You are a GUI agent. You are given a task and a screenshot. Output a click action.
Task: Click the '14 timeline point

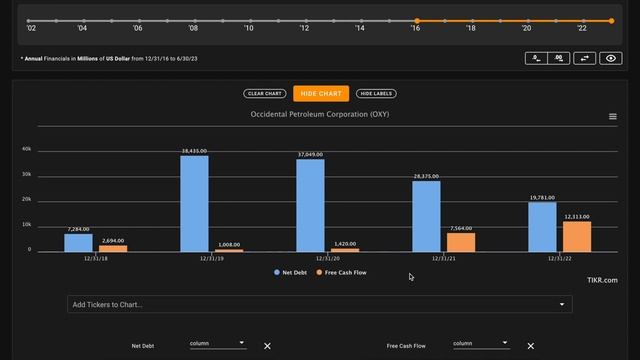point(361,21)
